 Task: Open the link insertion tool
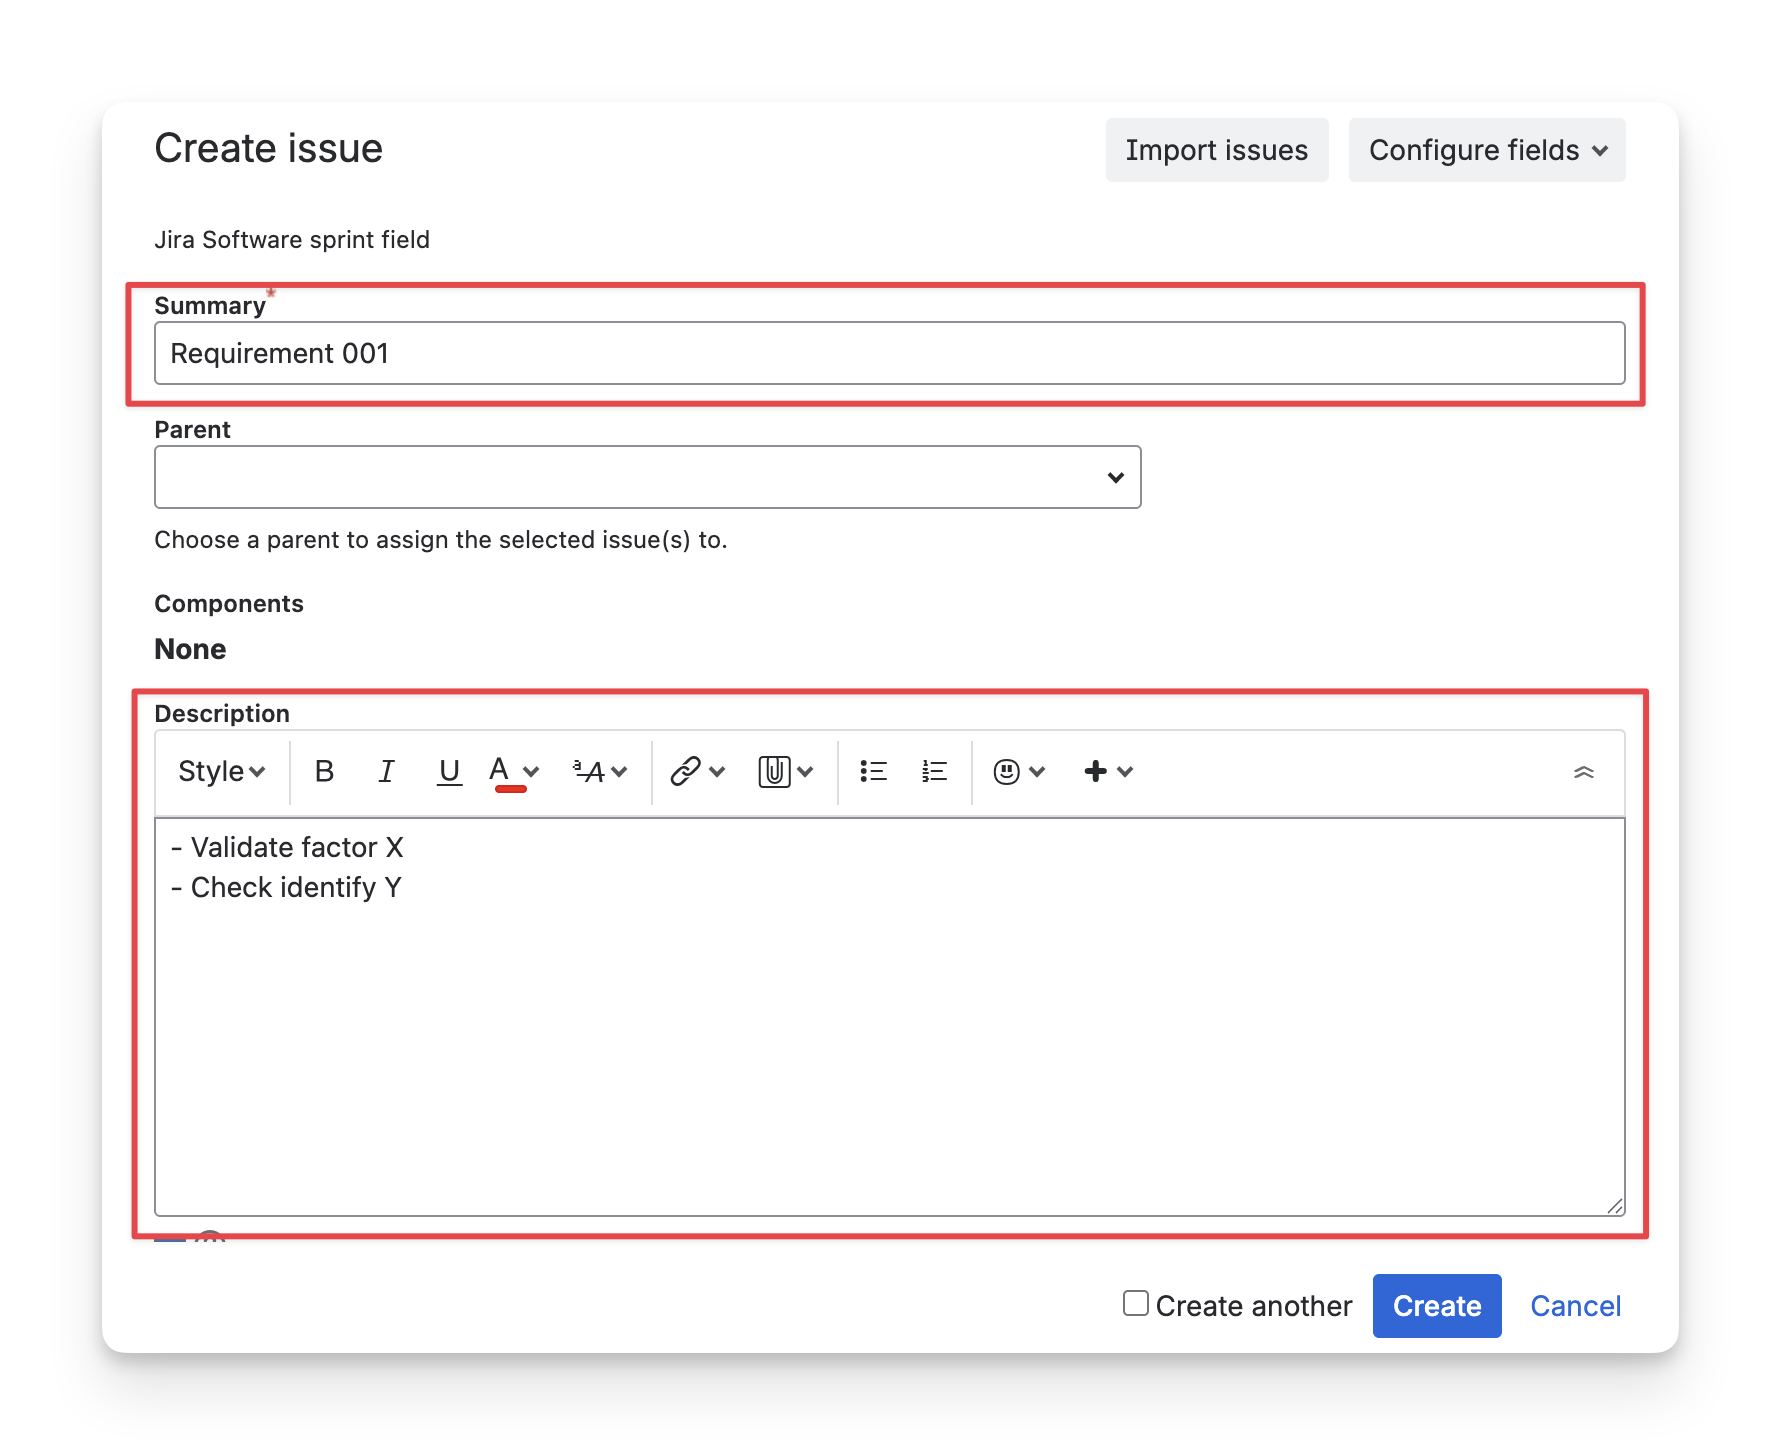(x=686, y=772)
